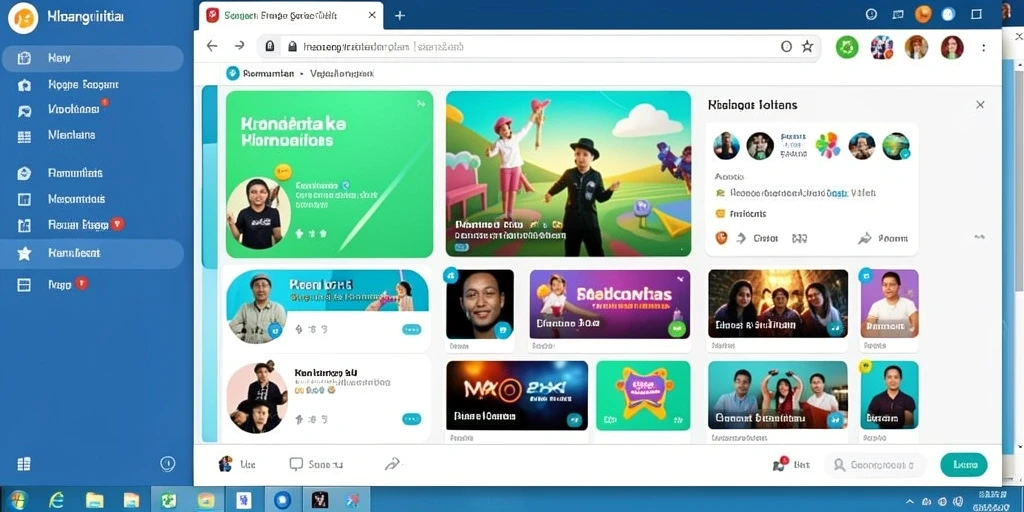Open the Windows Start button

[18, 500]
